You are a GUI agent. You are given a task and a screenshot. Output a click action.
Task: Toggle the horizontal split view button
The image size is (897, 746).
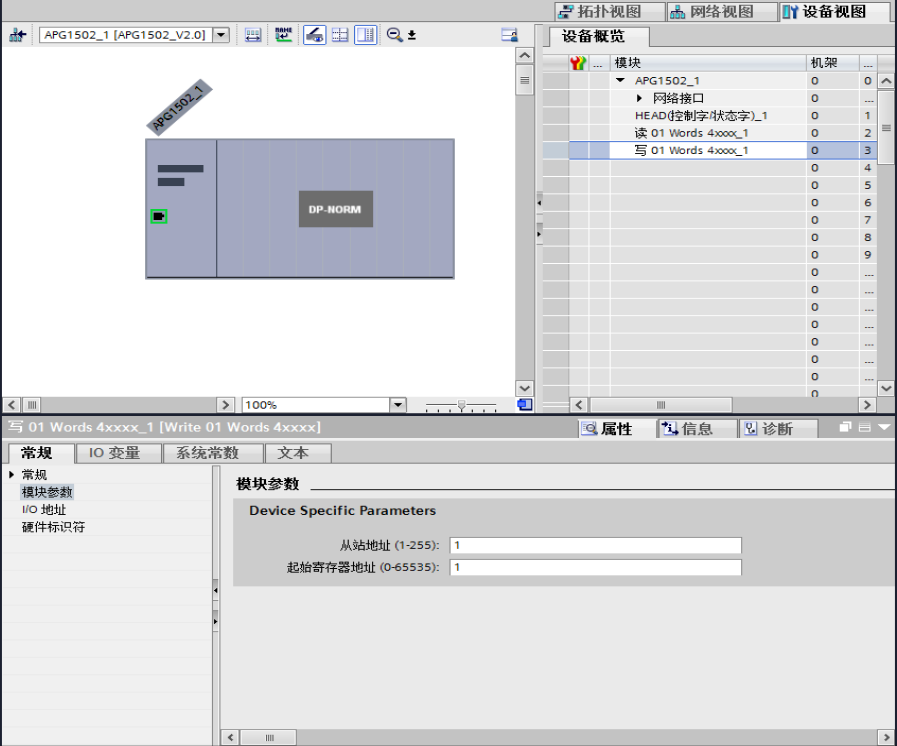click(340, 35)
